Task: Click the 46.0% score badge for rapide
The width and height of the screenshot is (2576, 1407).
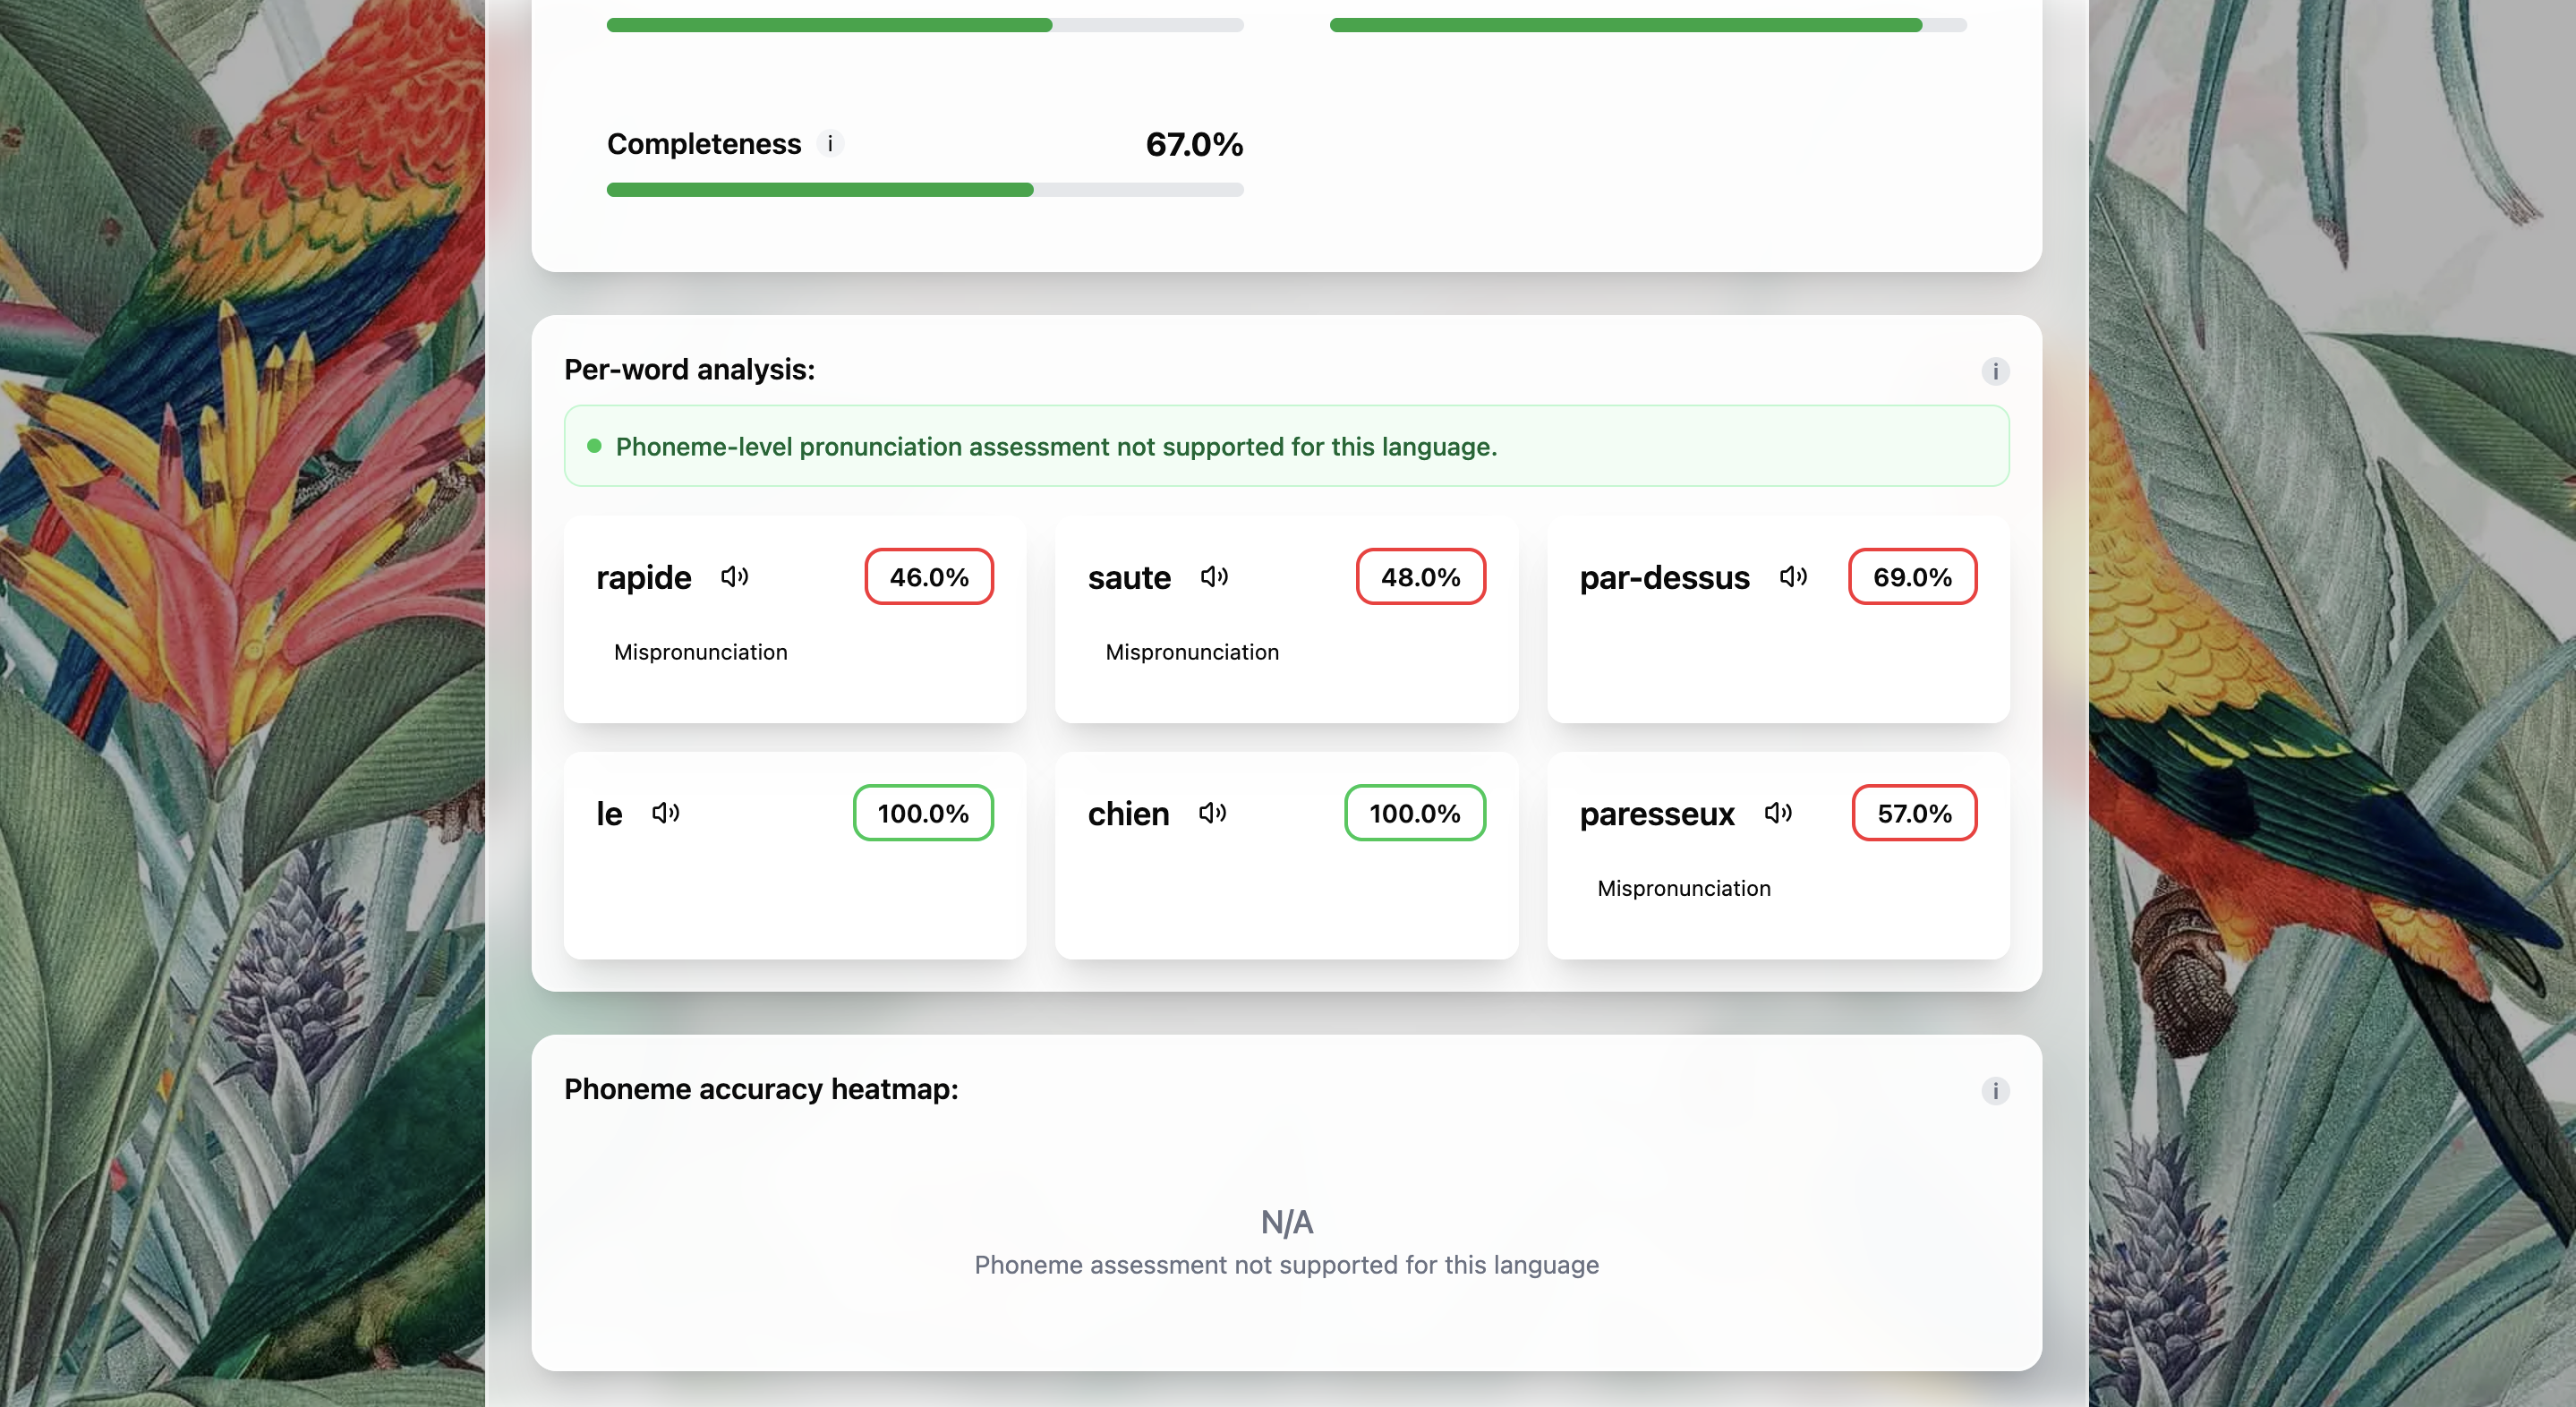Action: [929, 577]
